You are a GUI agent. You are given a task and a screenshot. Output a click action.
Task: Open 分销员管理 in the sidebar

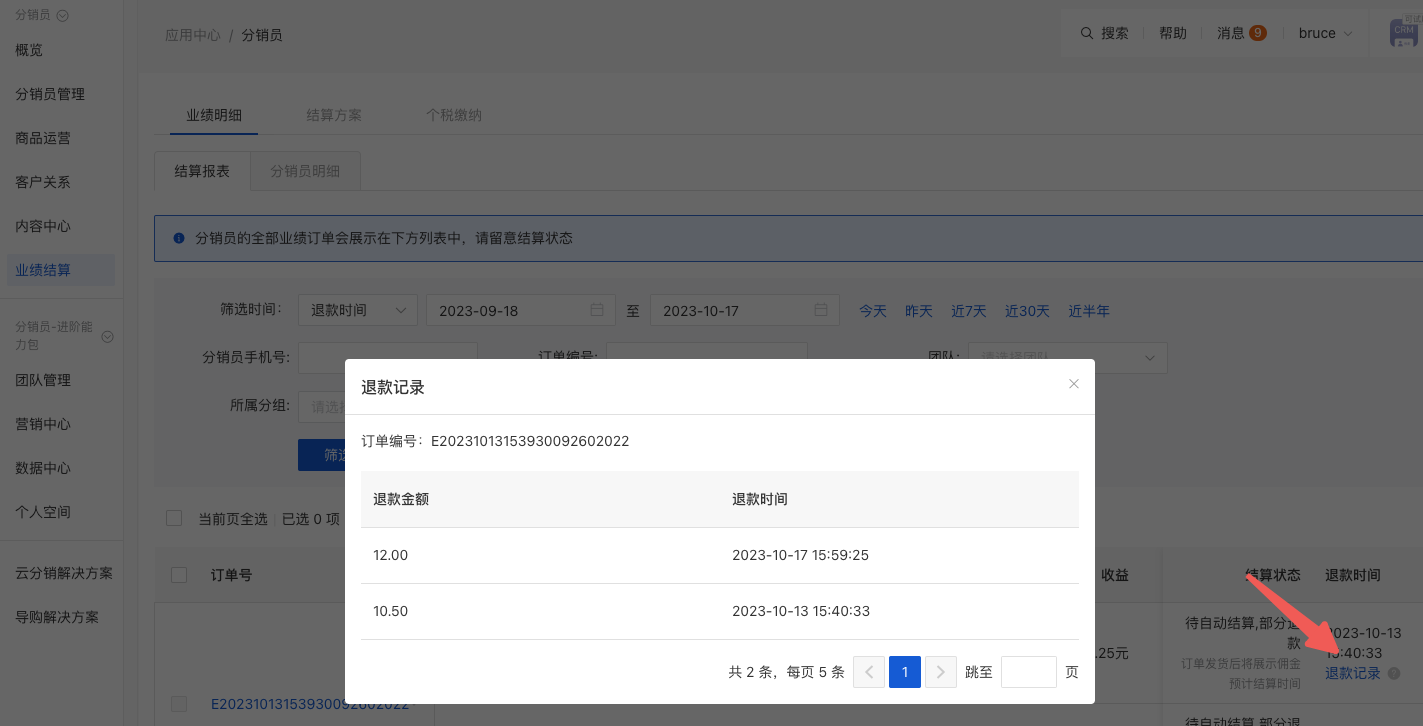(50, 94)
